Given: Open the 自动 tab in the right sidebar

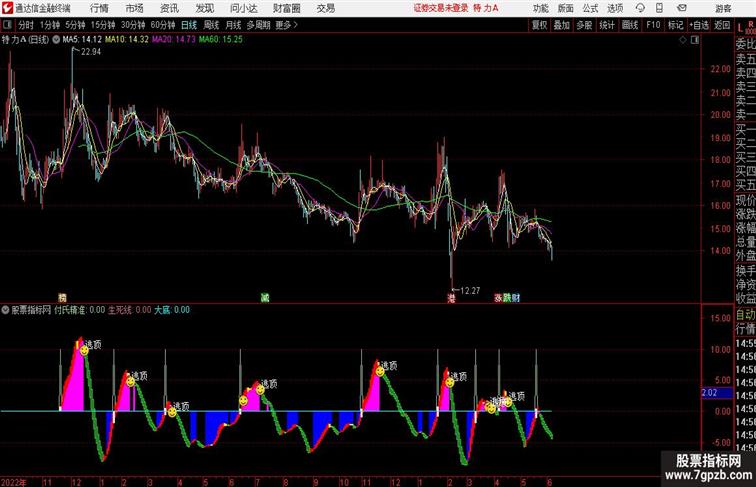Looking at the screenshot, I should pos(745,315).
